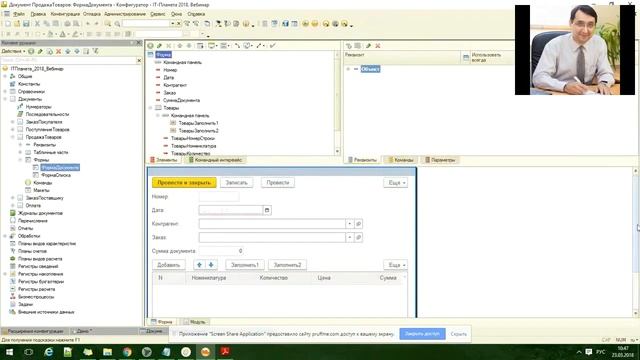
Task: Click the Записать button in form preview
Action: [236, 182]
